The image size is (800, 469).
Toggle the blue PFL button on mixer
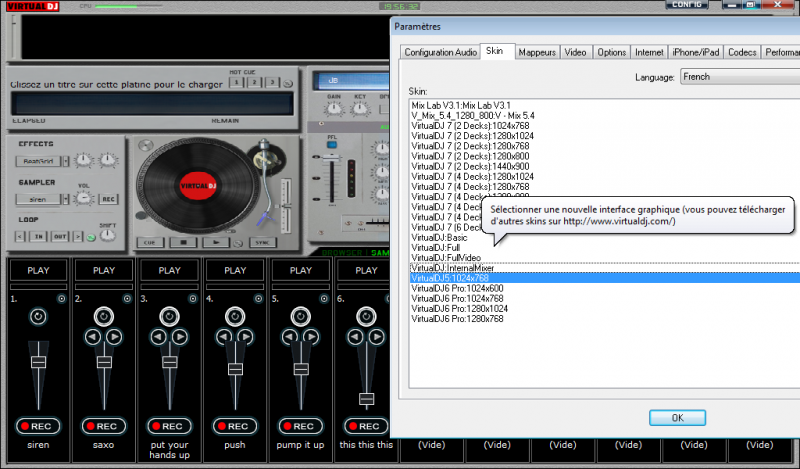pos(333,147)
